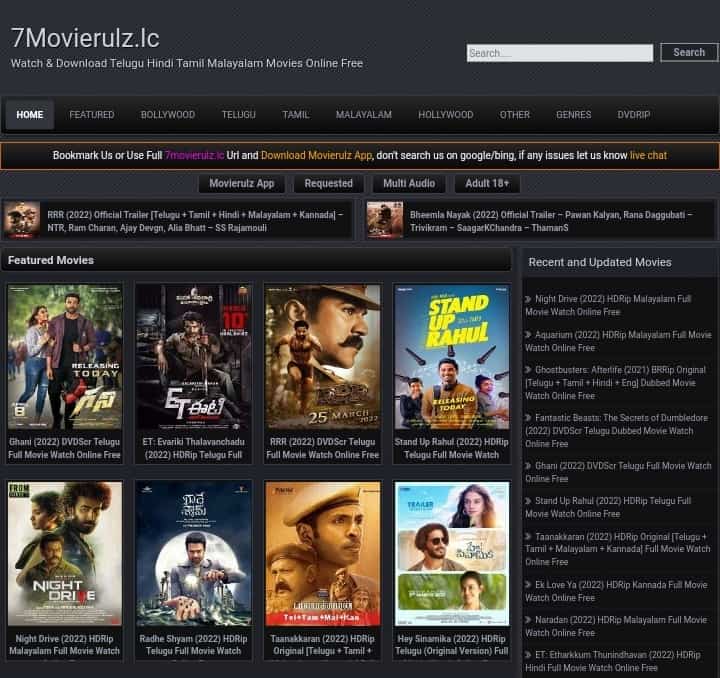Open the Bheemla Nayak Official Trailer link

pos(551,221)
